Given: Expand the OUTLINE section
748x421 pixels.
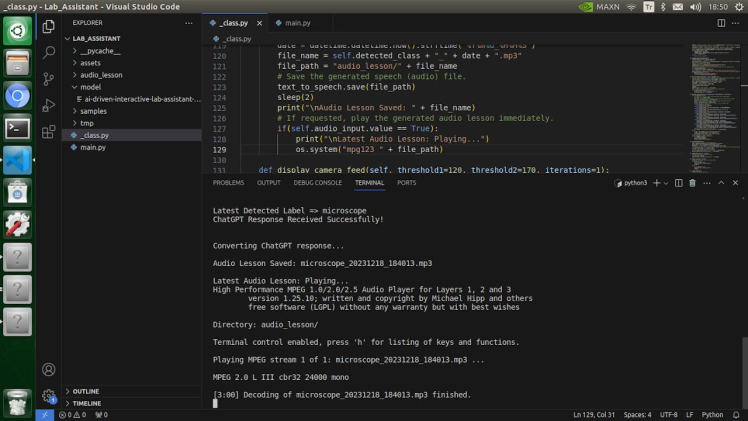Looking at the screenshot, I should tap(86, 391).
